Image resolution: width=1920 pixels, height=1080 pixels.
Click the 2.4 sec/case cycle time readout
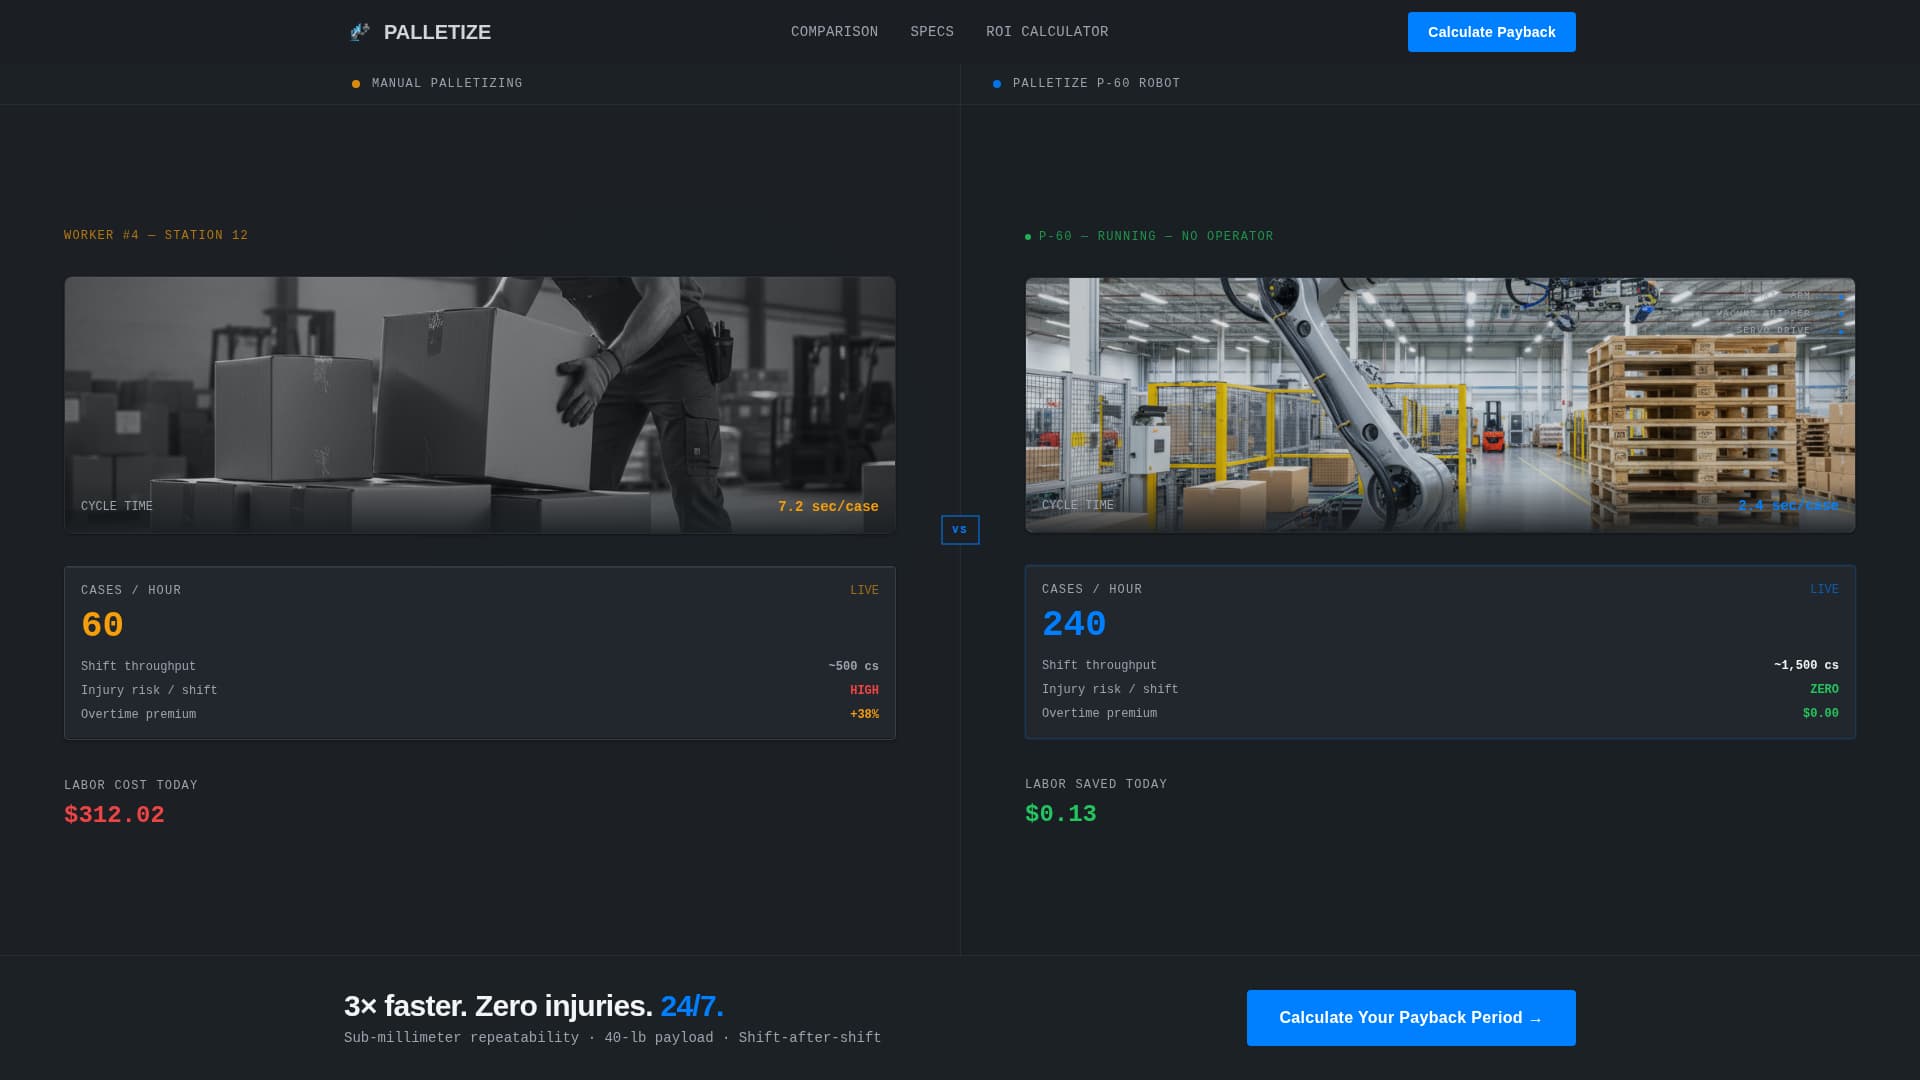[1788, 506]
